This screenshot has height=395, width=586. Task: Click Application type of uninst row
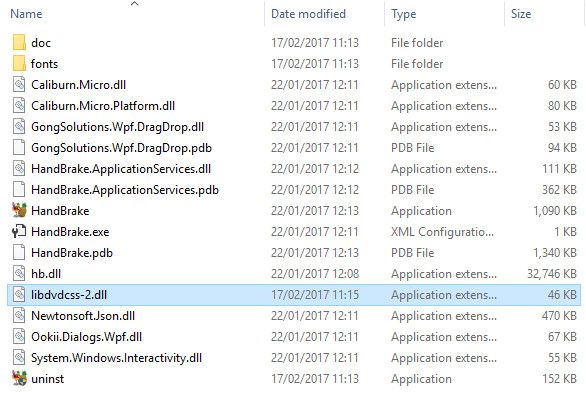pyautogui.click(x=422, y=379)
